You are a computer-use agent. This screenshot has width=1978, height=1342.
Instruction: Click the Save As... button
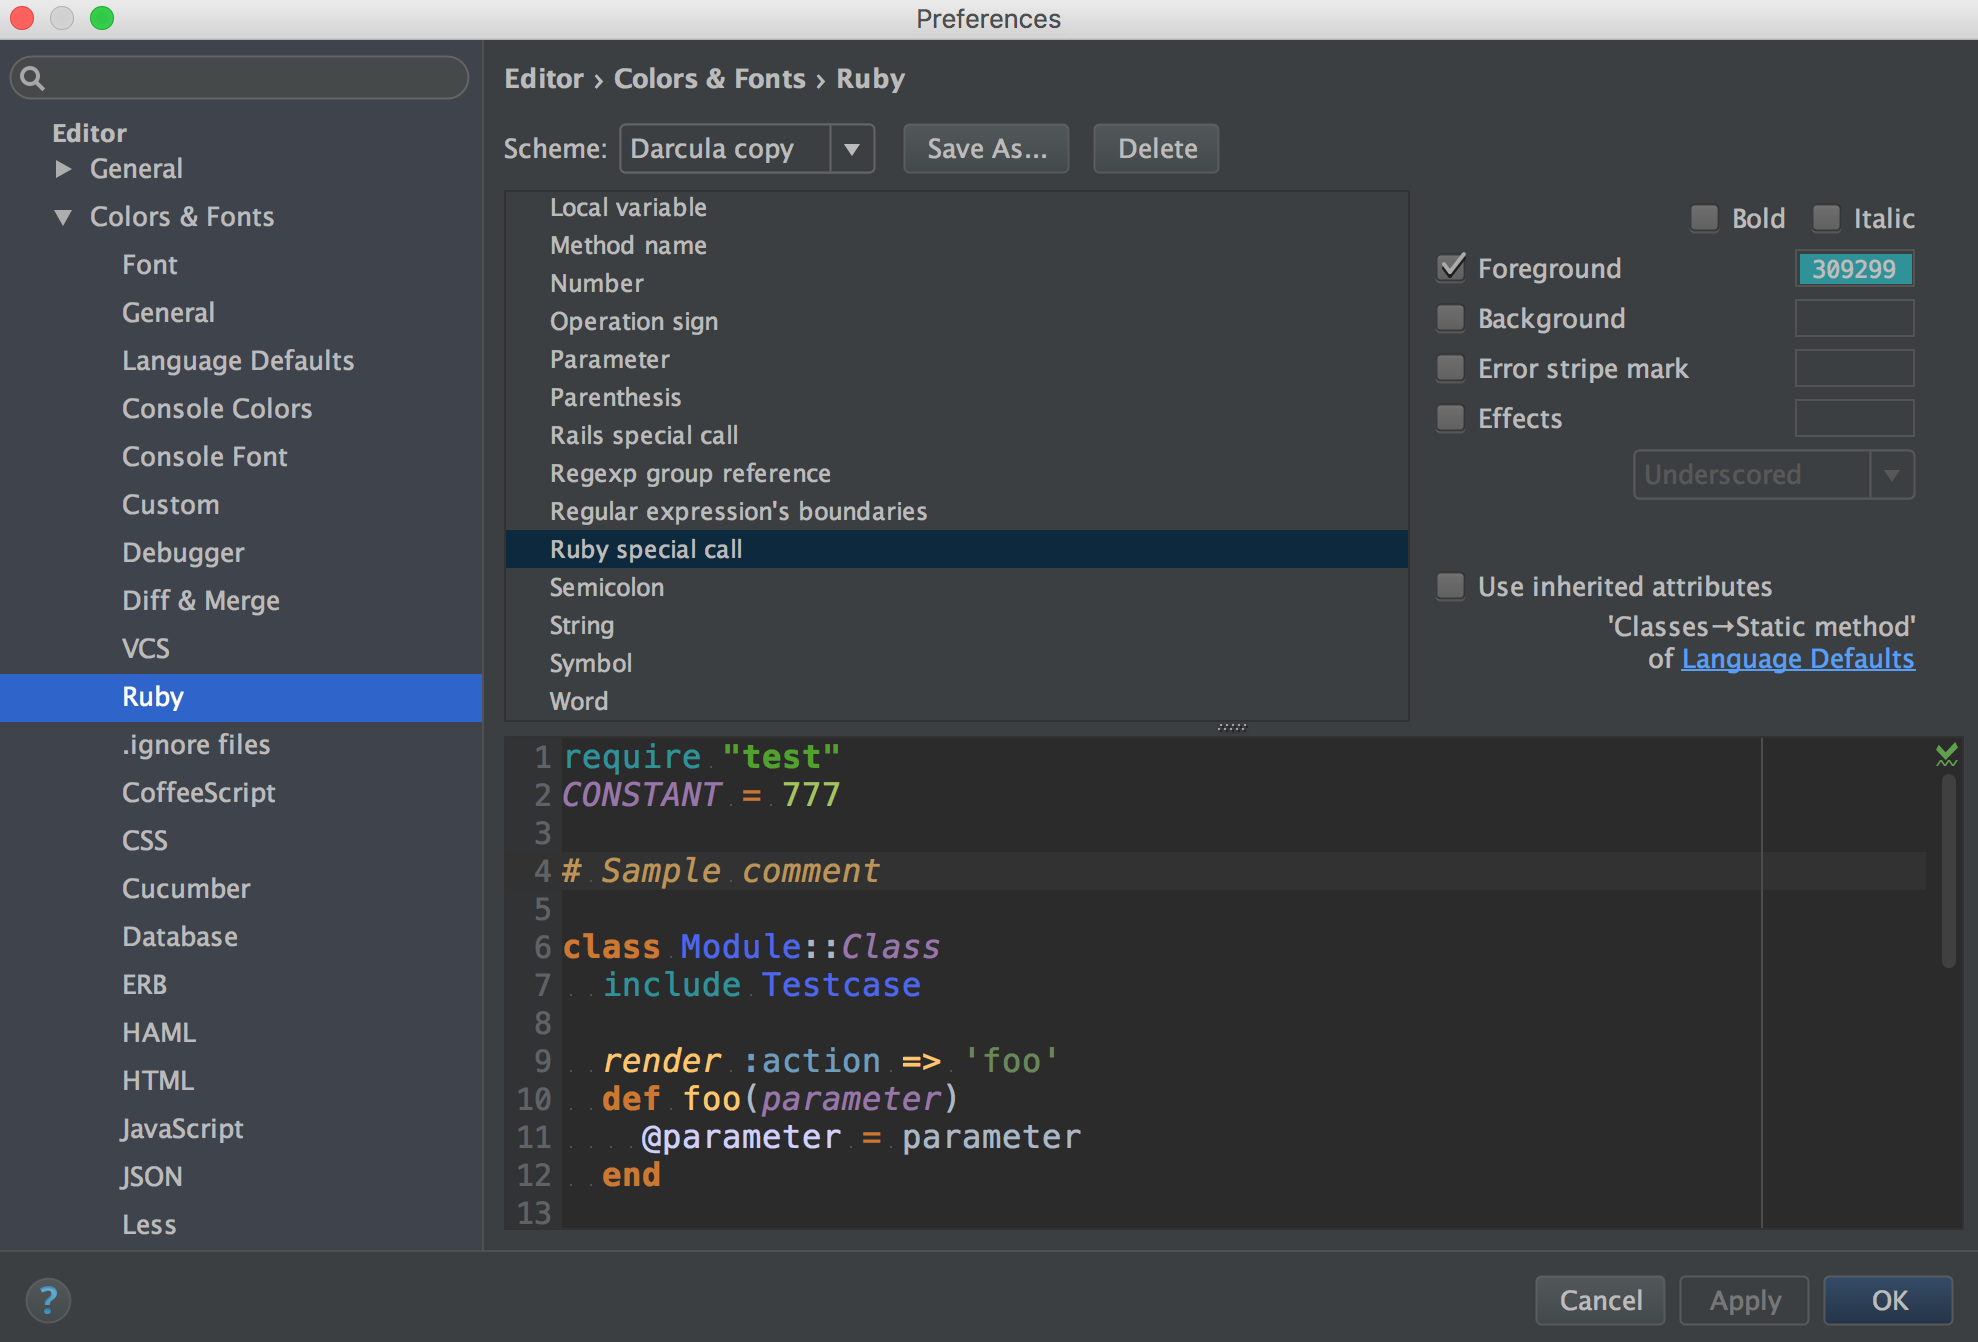point(986,149)
